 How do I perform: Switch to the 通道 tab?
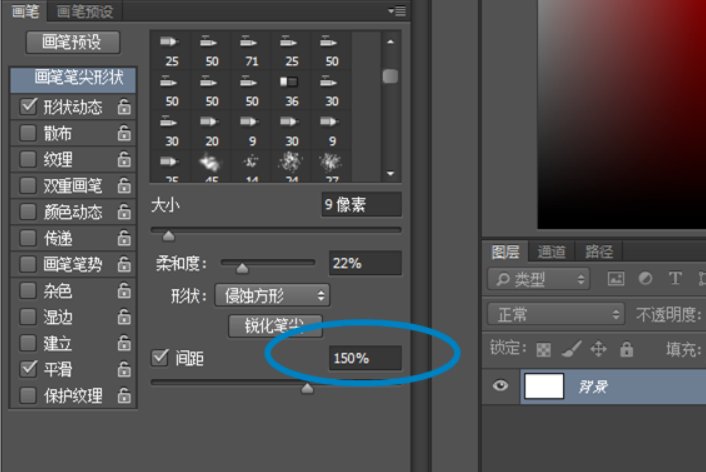552,252
